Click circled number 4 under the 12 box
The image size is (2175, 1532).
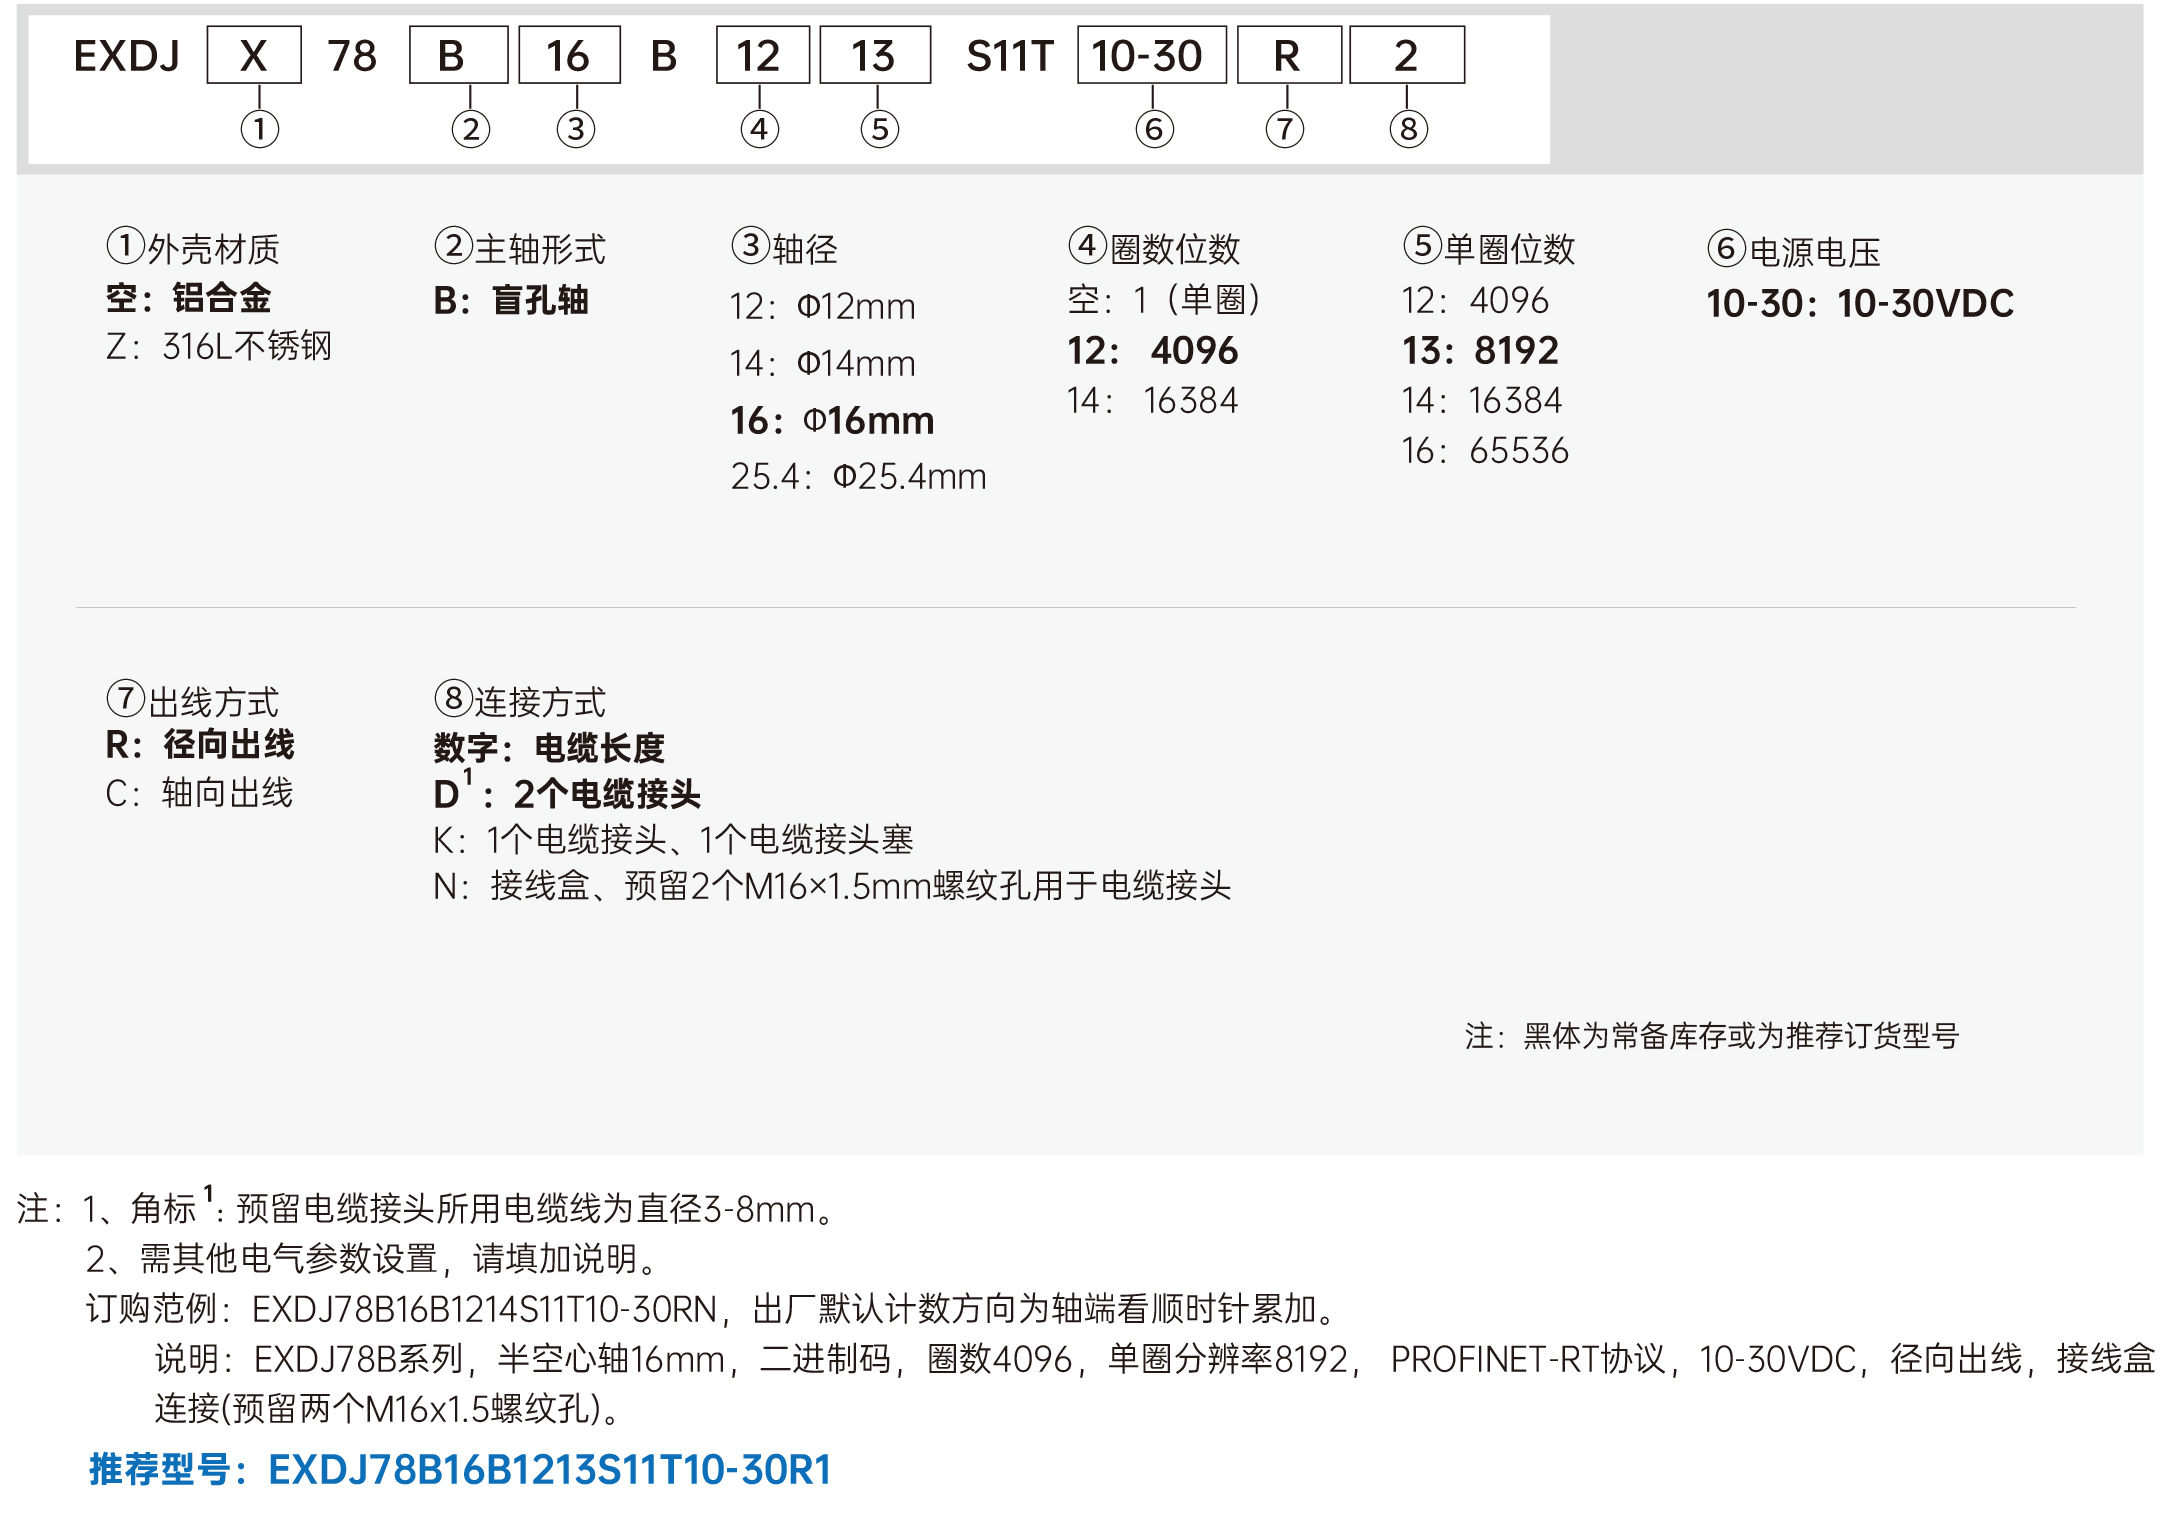click(760, 129)
